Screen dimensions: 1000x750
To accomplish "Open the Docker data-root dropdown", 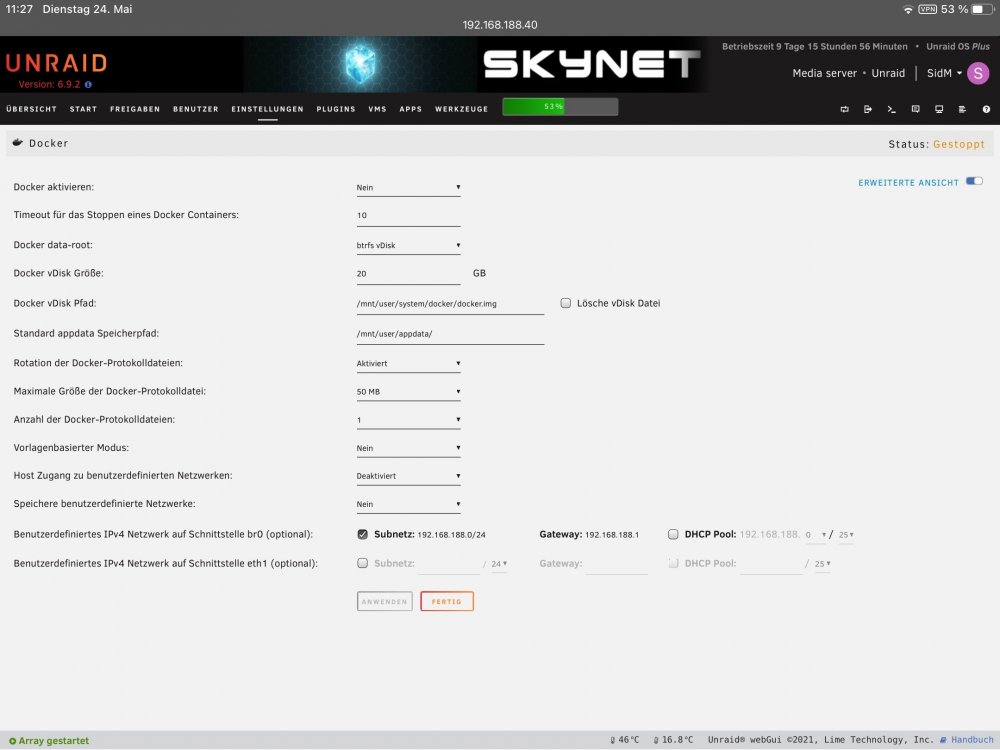I will (408, 246).
